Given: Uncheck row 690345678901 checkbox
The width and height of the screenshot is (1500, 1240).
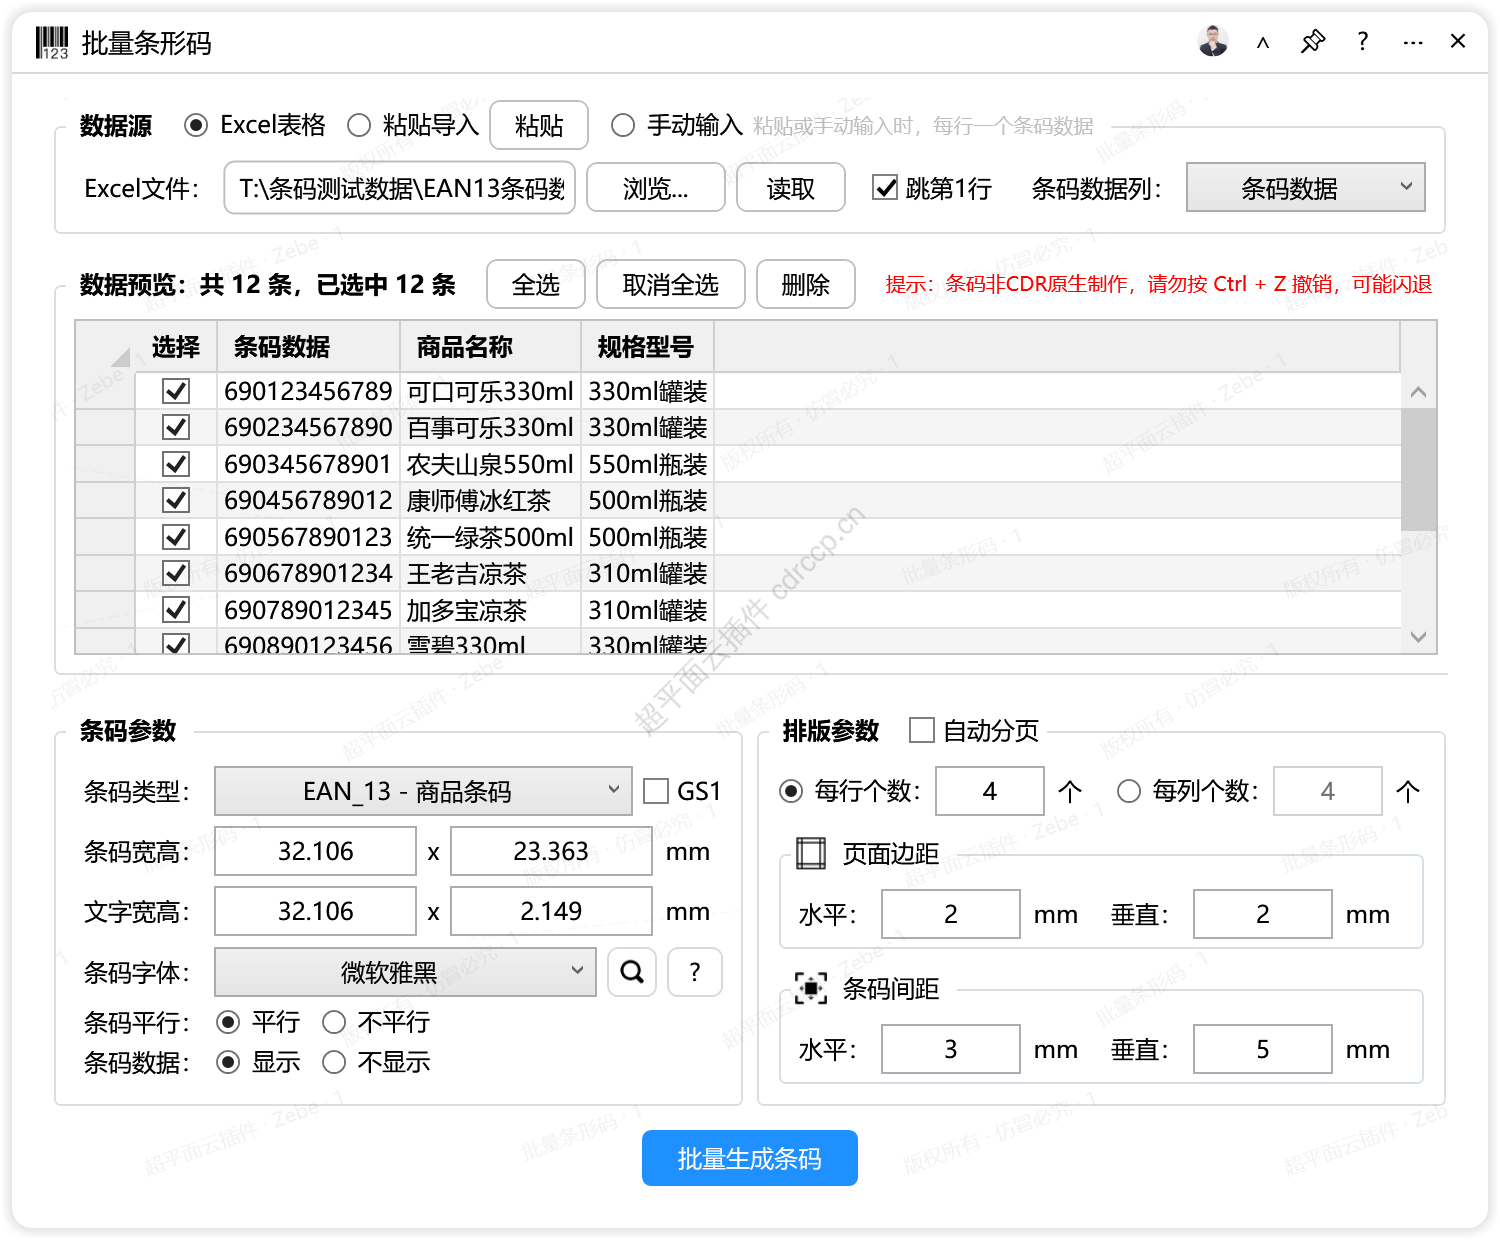Looking at the screenshot, I should 176,464.
